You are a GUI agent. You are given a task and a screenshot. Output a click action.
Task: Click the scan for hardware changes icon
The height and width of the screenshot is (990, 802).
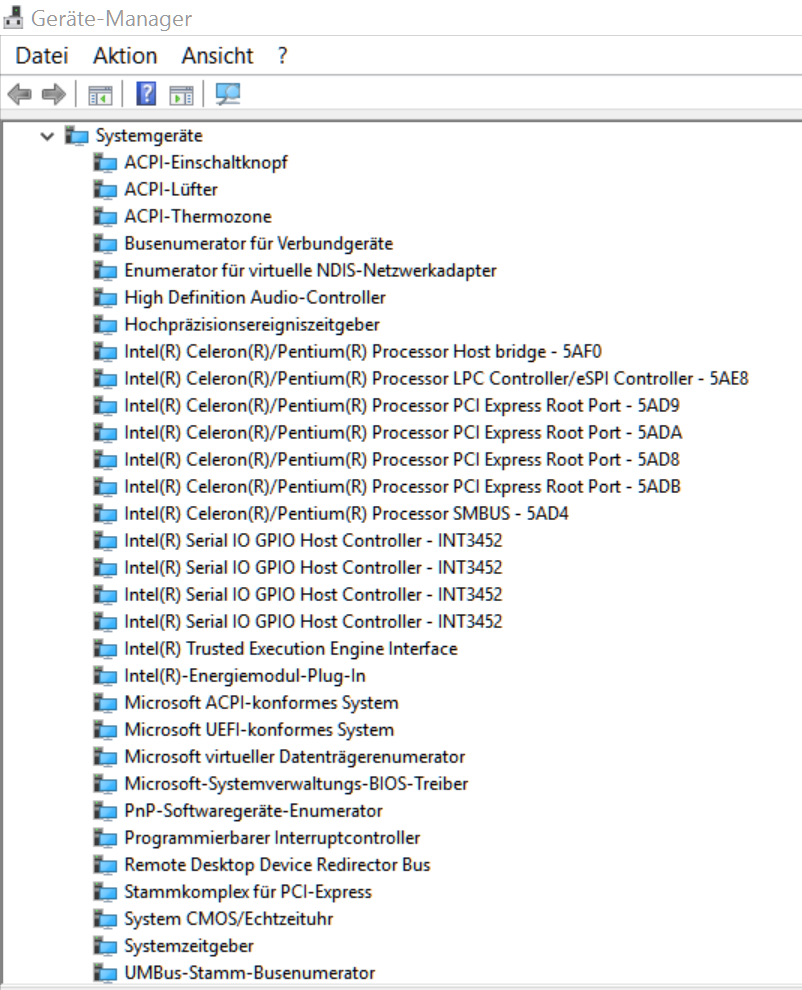coord(227,94)
